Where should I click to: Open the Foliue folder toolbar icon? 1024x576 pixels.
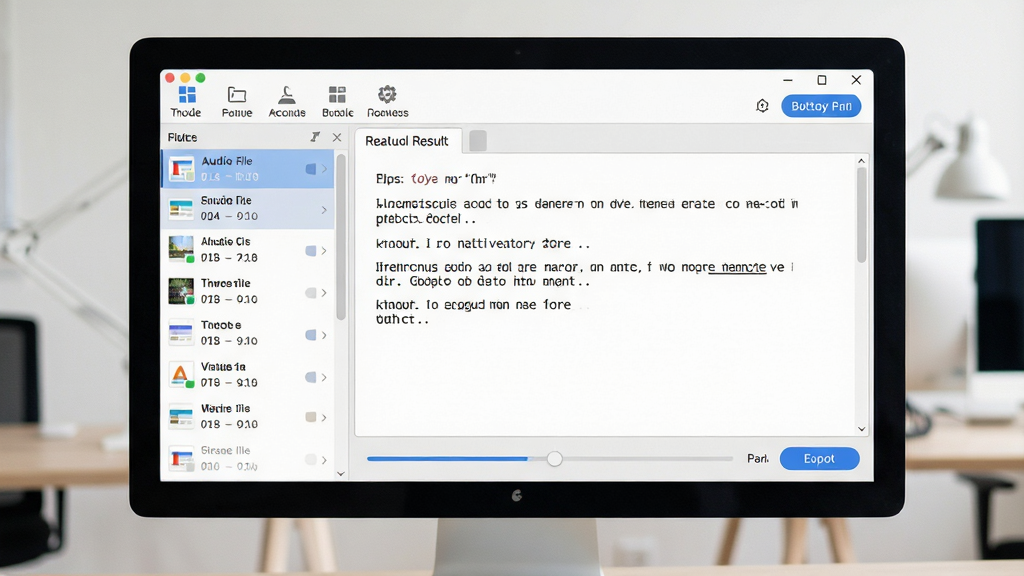click(x=236, y=95)
